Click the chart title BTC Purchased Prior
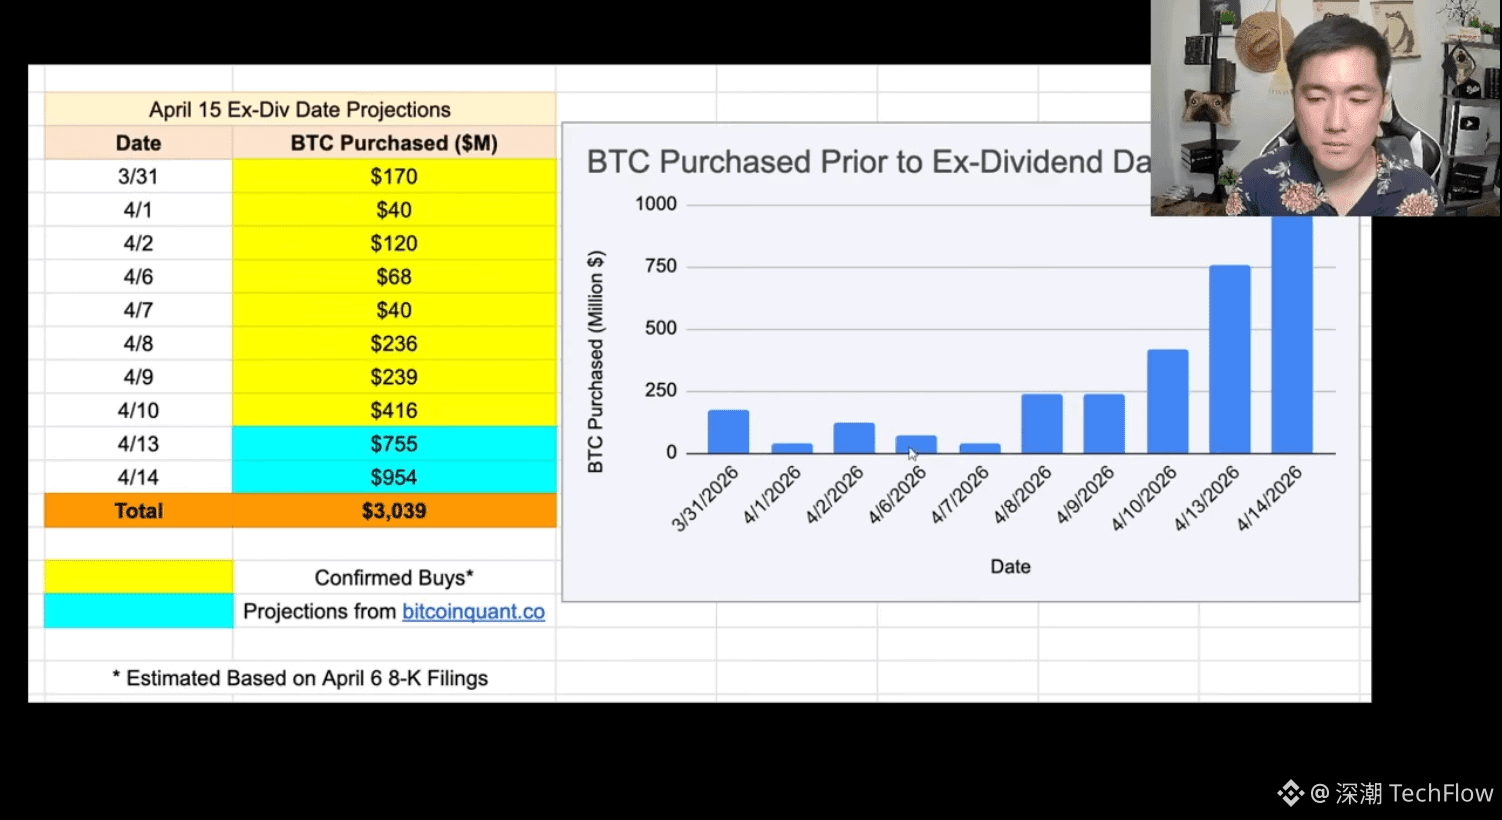 pyautogui.click(x=868, y=162)
